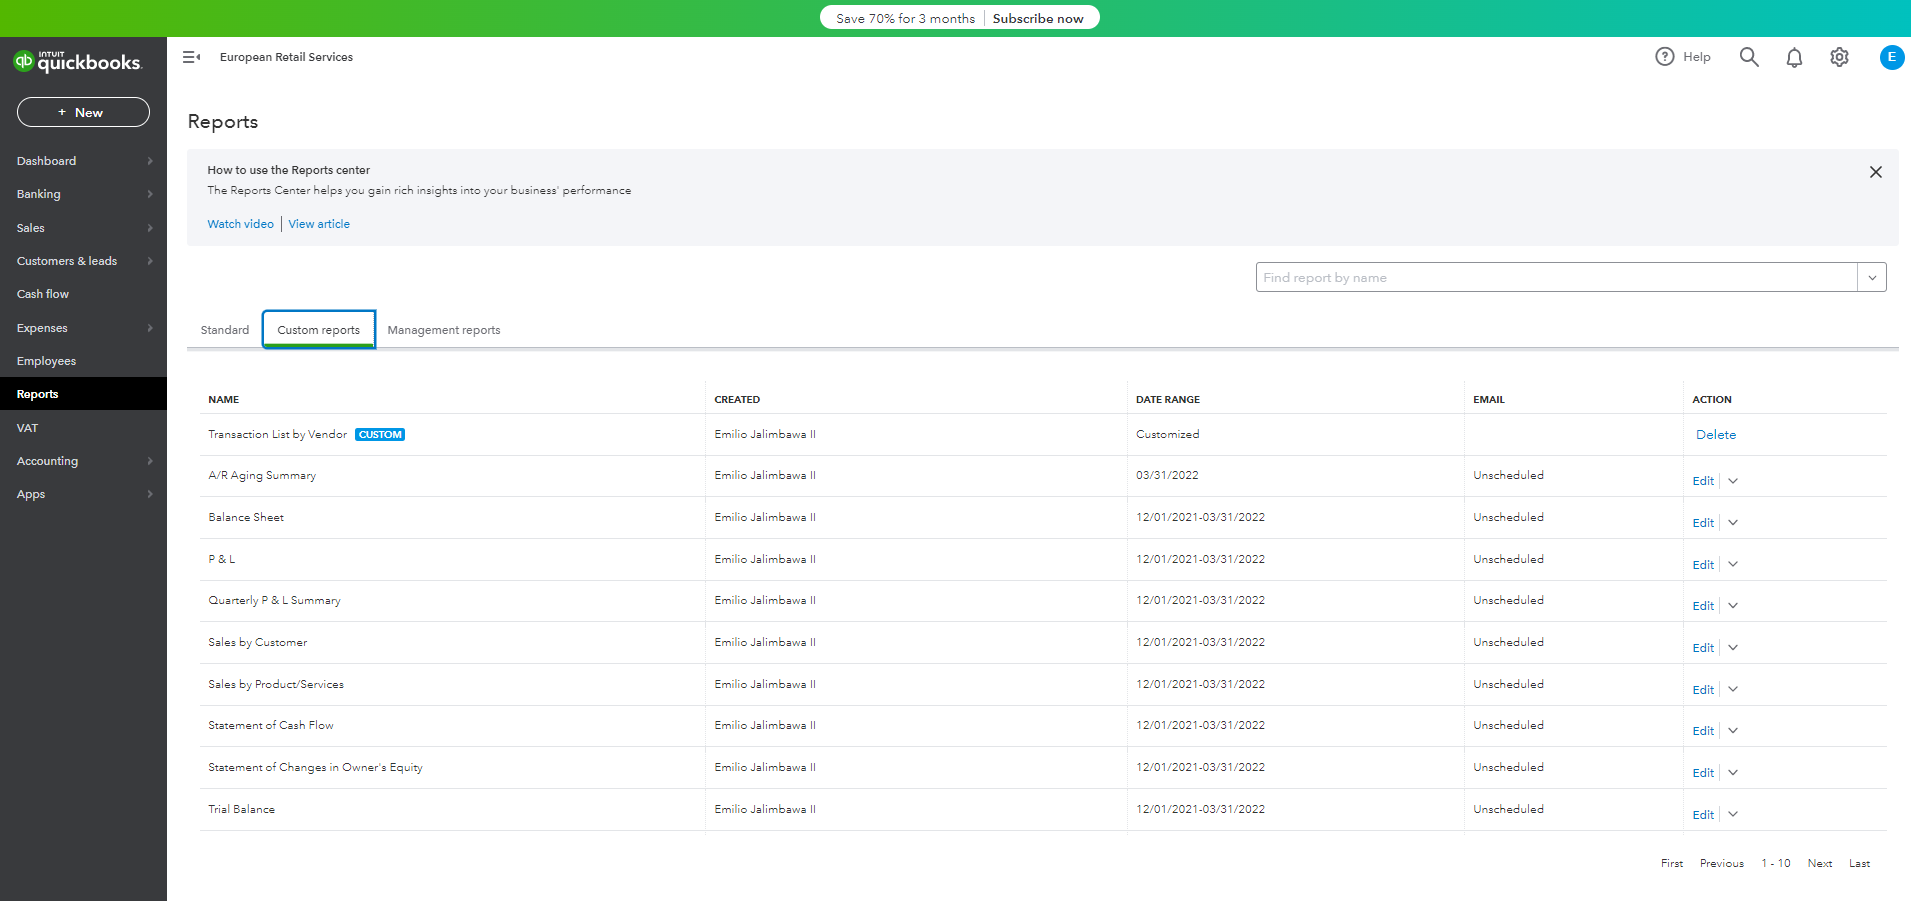Image resolution: width=1911 pixels, height=901 pixels.
Task: Edit the Sales by Product/Services report
Action: pyautogui.click(x=1703, y=690)
